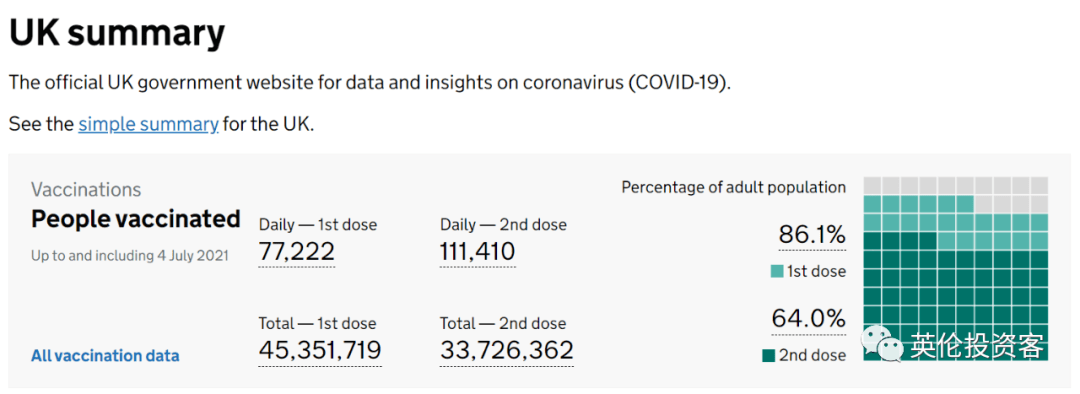
Task: Click the UK summary page heading
Action: point(117,32)
